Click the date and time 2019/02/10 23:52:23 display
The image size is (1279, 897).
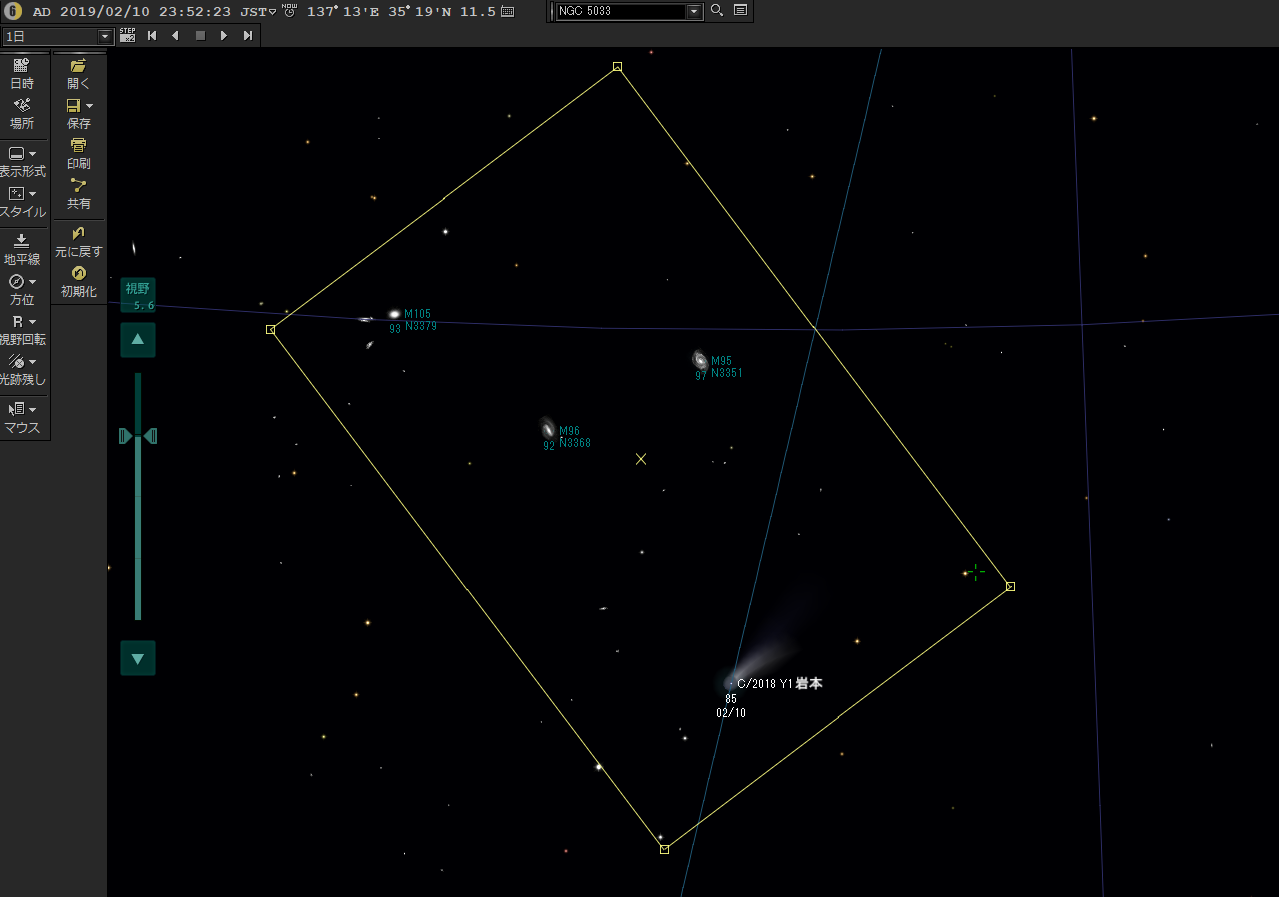pyautogui.click(x=144, y=12)
